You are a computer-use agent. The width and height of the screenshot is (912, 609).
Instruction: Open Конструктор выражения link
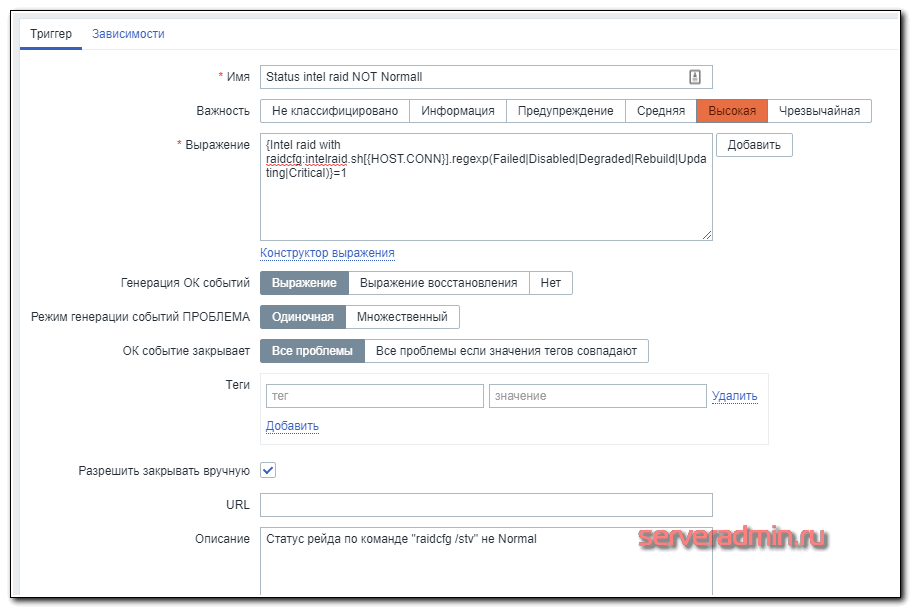(x=327, y=253)
